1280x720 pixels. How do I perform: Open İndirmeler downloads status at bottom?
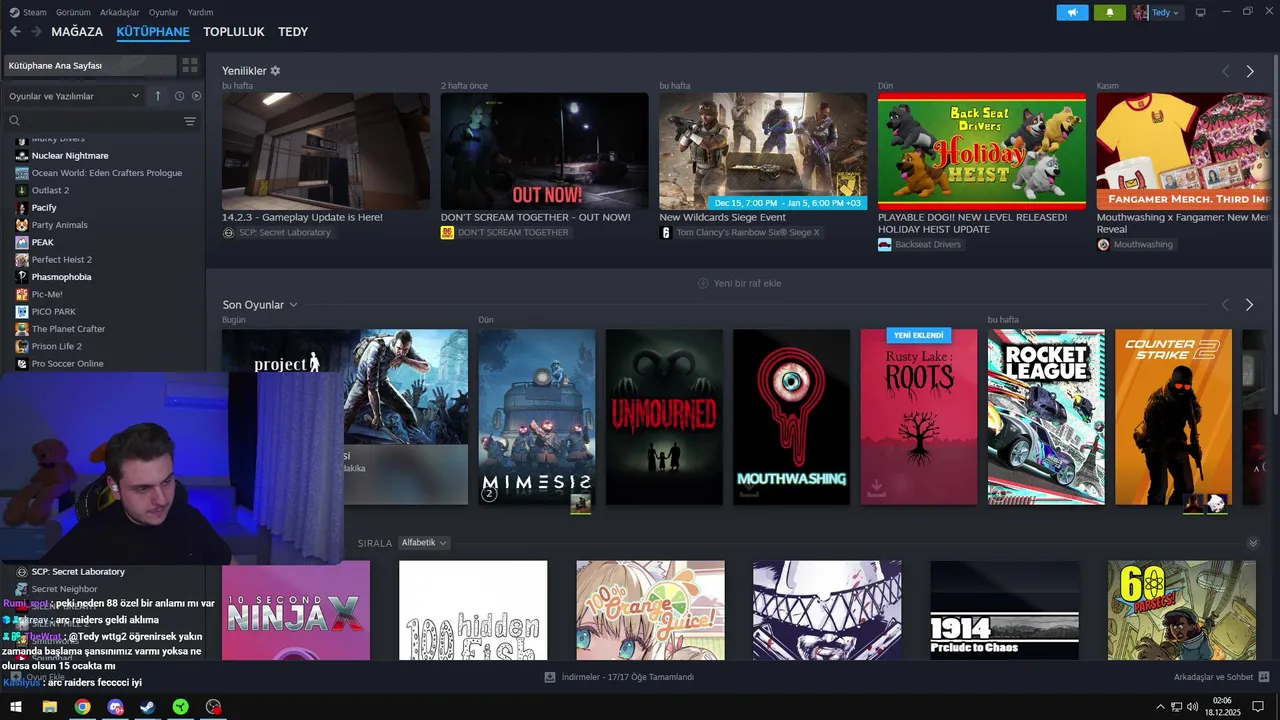point(619,677)
